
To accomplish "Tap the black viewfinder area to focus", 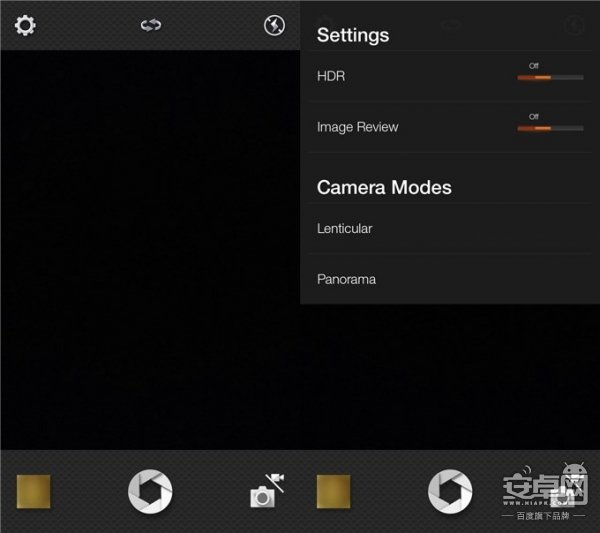I will tap(150, 250).
